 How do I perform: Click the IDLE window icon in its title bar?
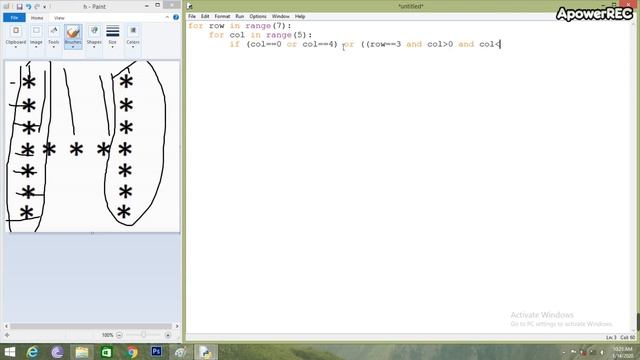[190, 6]
